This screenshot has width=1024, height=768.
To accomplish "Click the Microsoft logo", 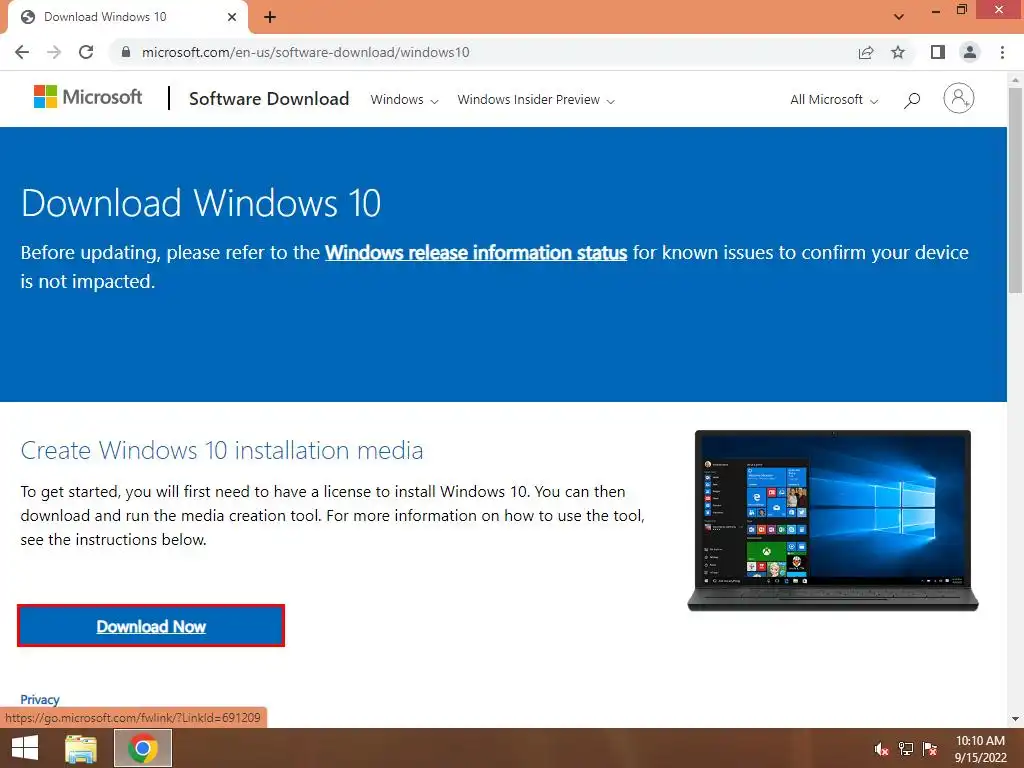I will pos(88,97).
